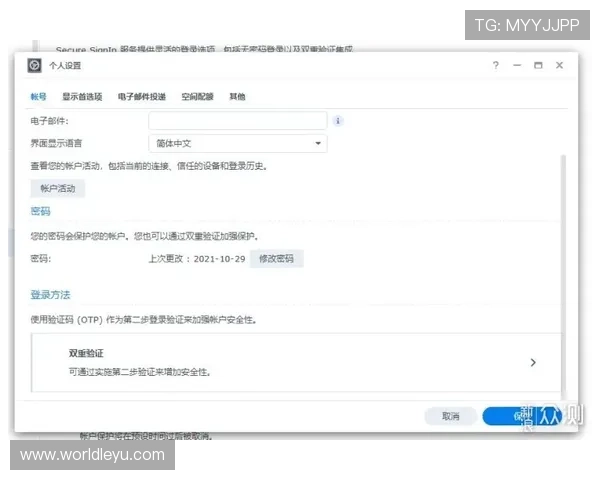The height and width of the screenshot is (480, 600).
Task: Focus the 电子邮件 input field
Action: click(x=238, y=121)
